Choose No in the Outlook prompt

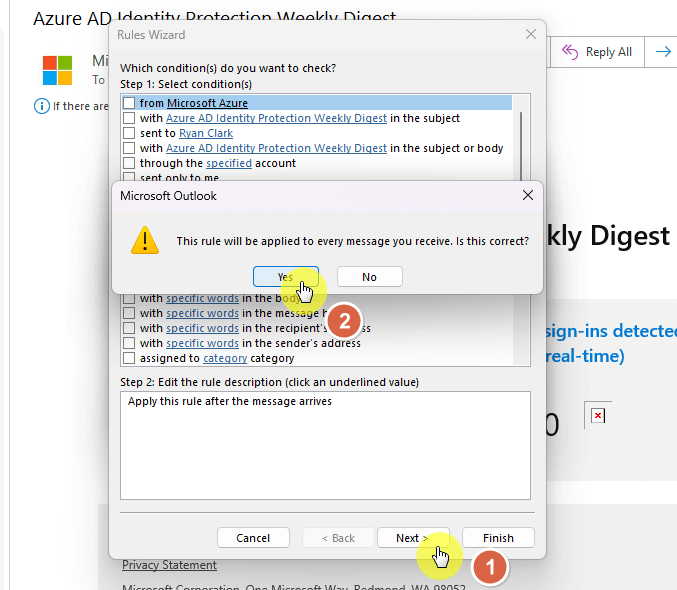point(370,277)
